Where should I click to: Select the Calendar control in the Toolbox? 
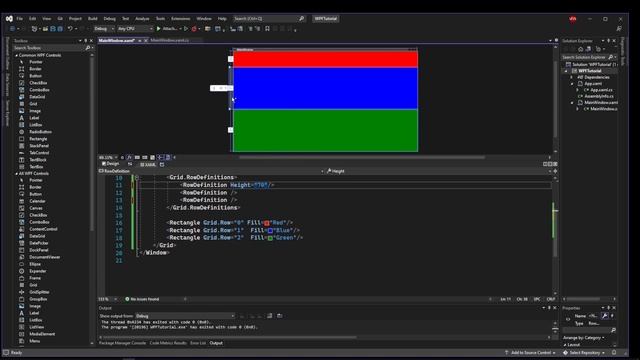tap(37, 201)
